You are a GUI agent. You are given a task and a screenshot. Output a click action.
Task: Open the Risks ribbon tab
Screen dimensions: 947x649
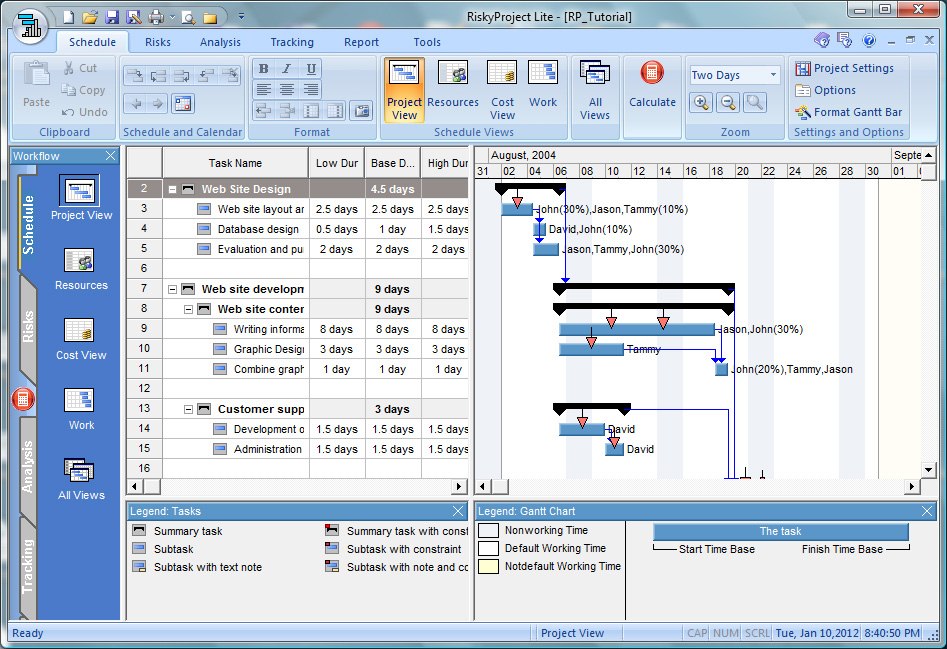coord(157,42)
